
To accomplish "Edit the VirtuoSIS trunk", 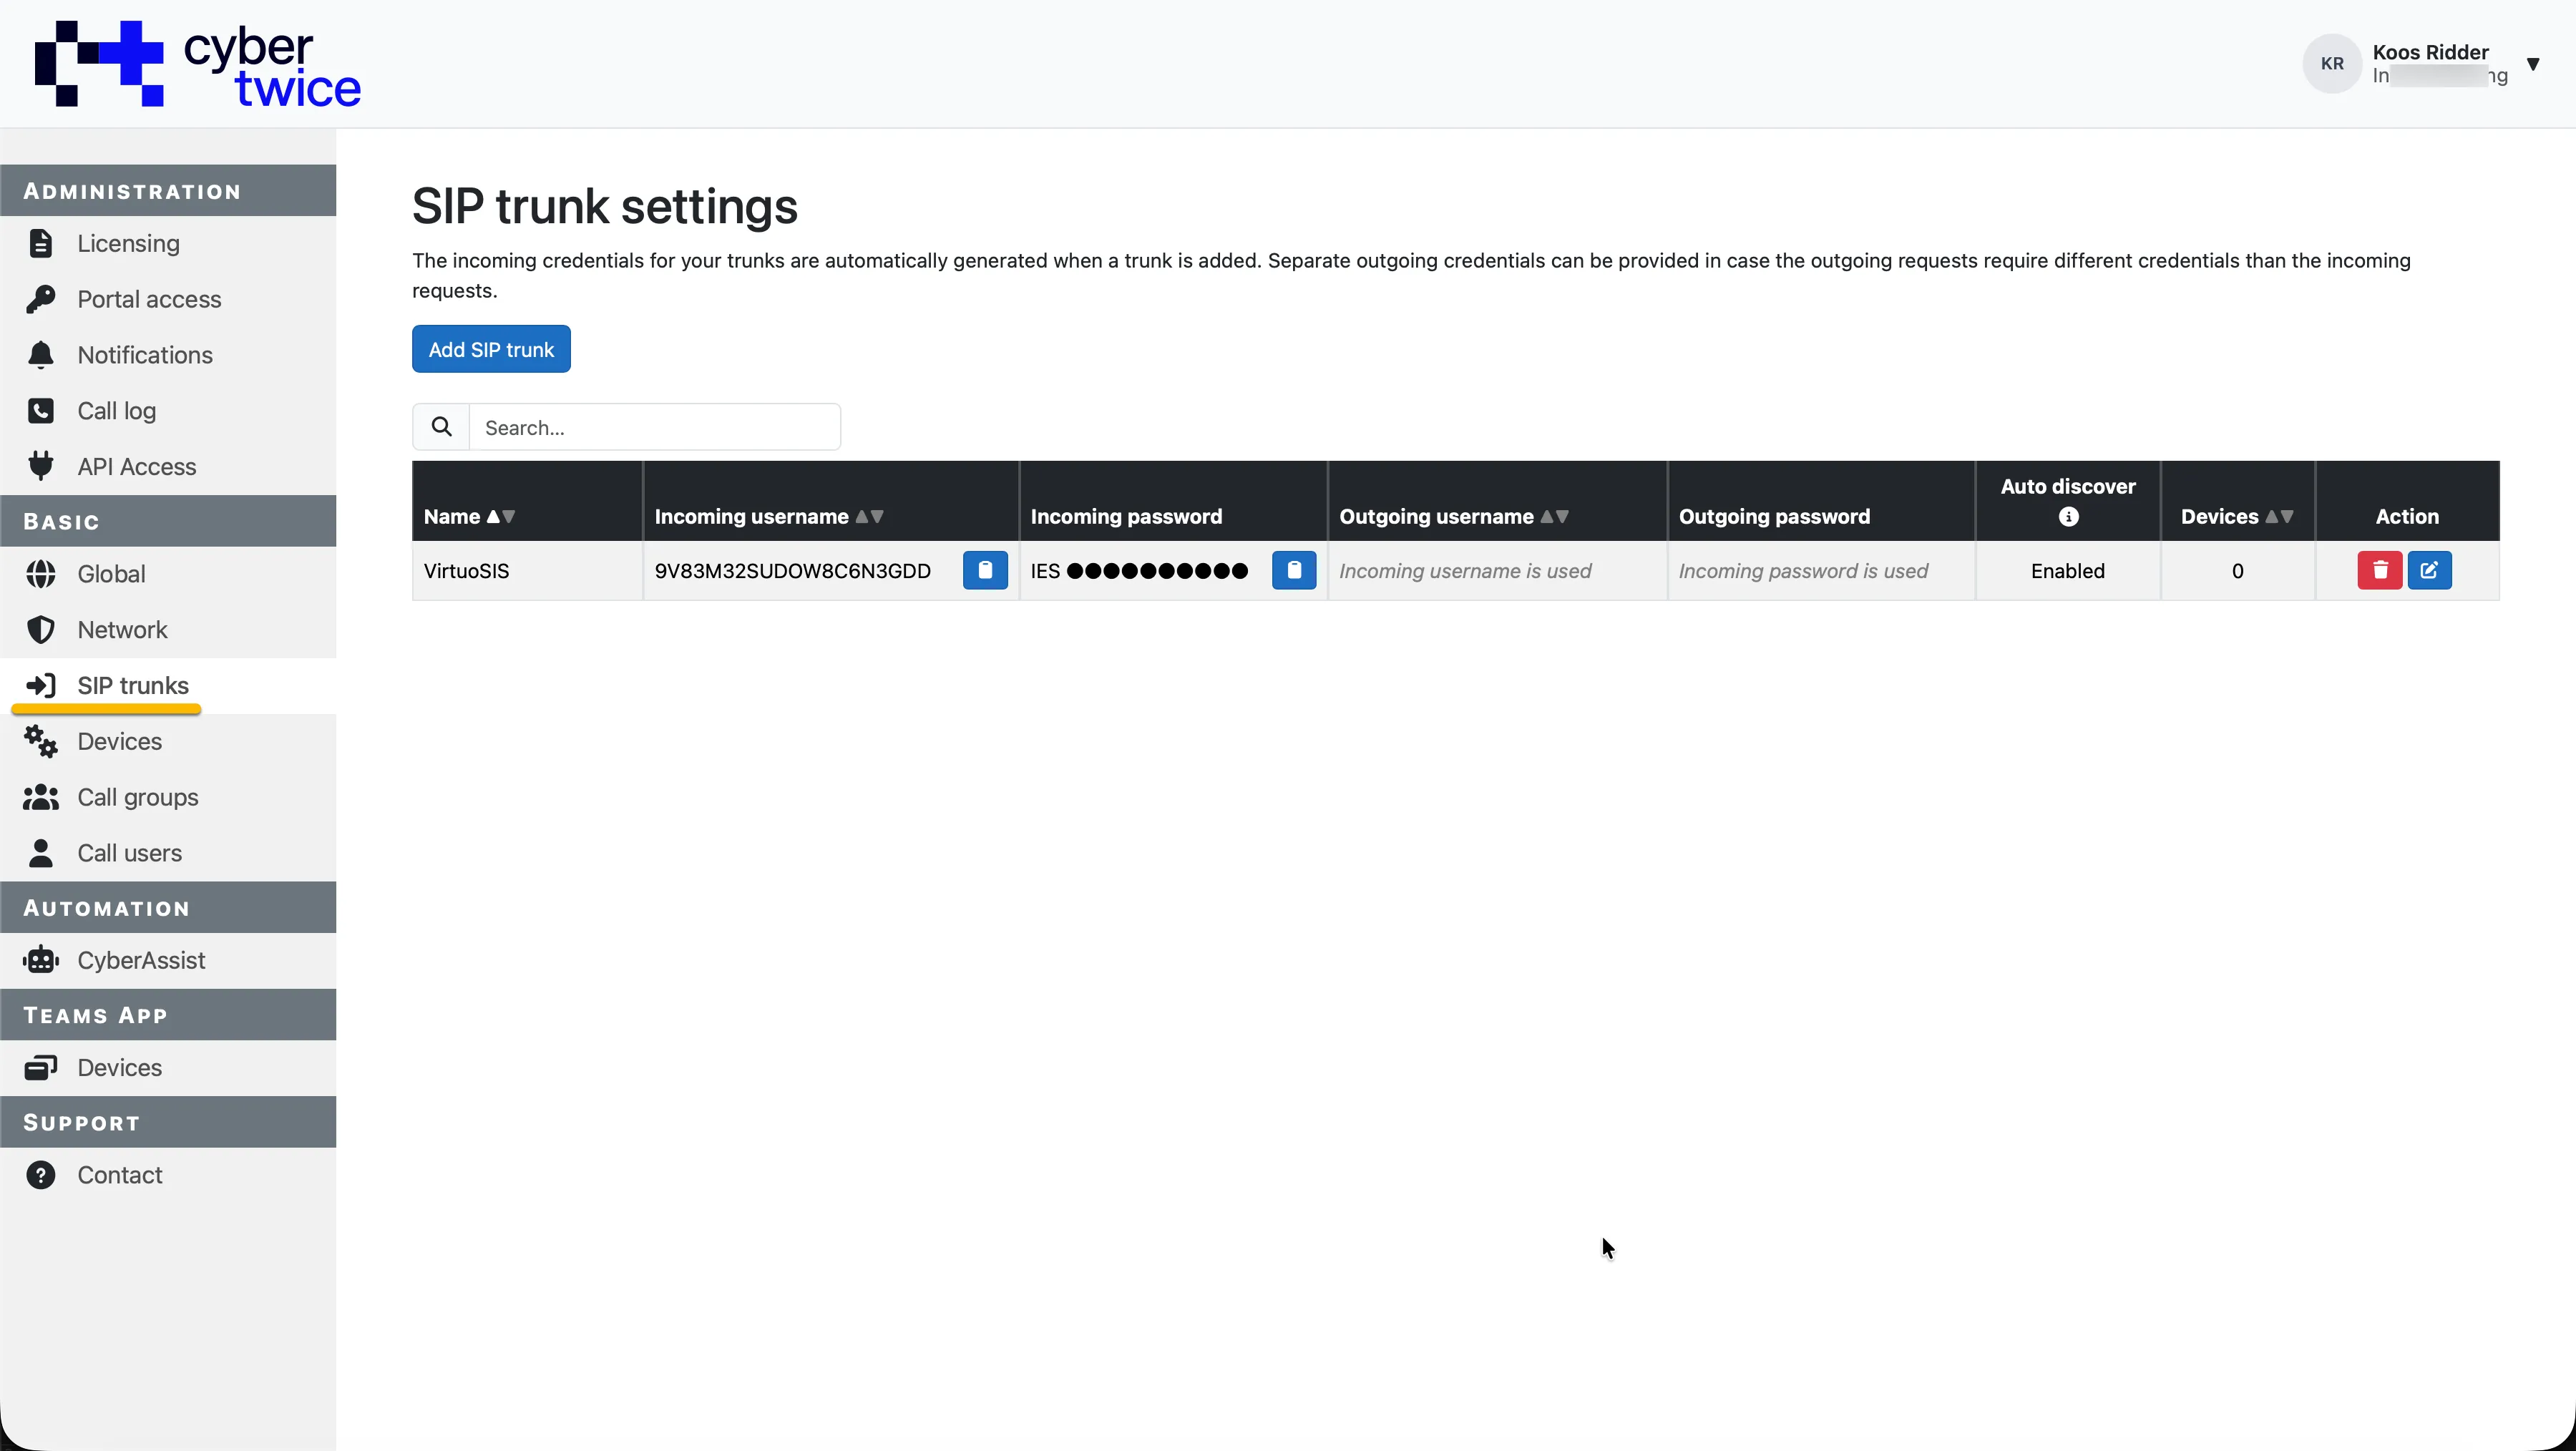I will [2430, 570].
